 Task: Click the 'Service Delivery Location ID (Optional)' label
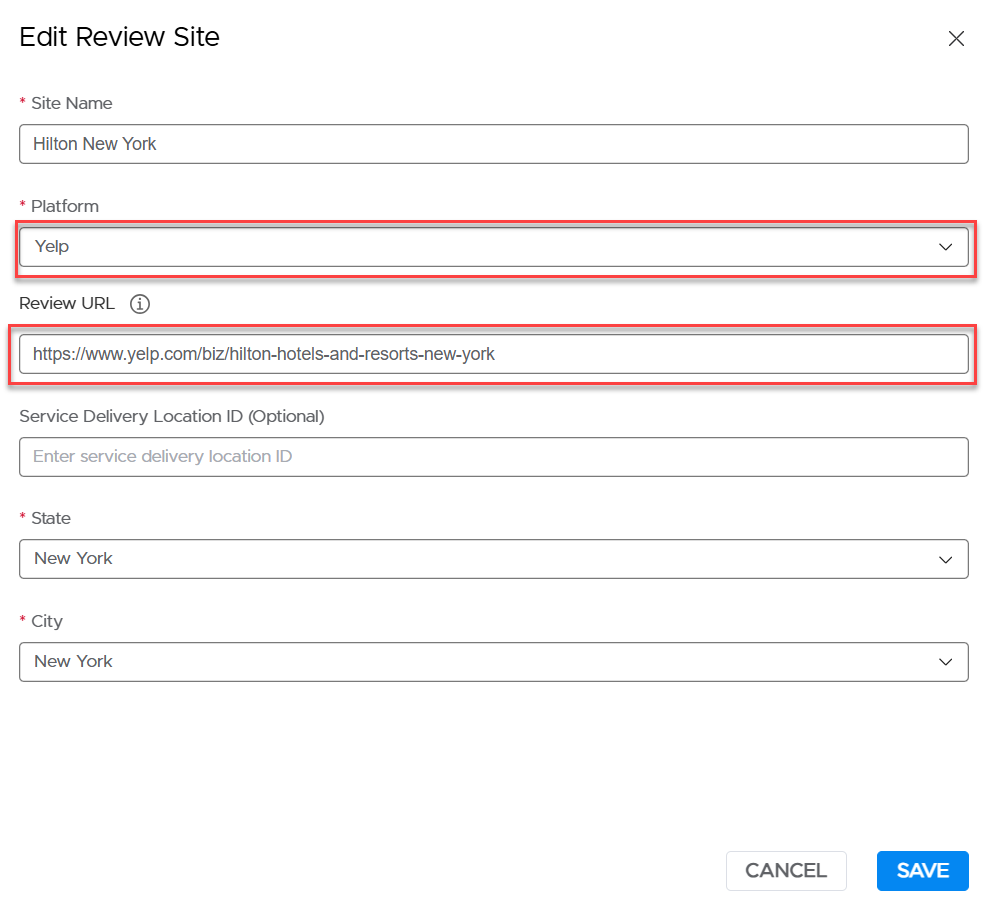(x=172, y=416)
